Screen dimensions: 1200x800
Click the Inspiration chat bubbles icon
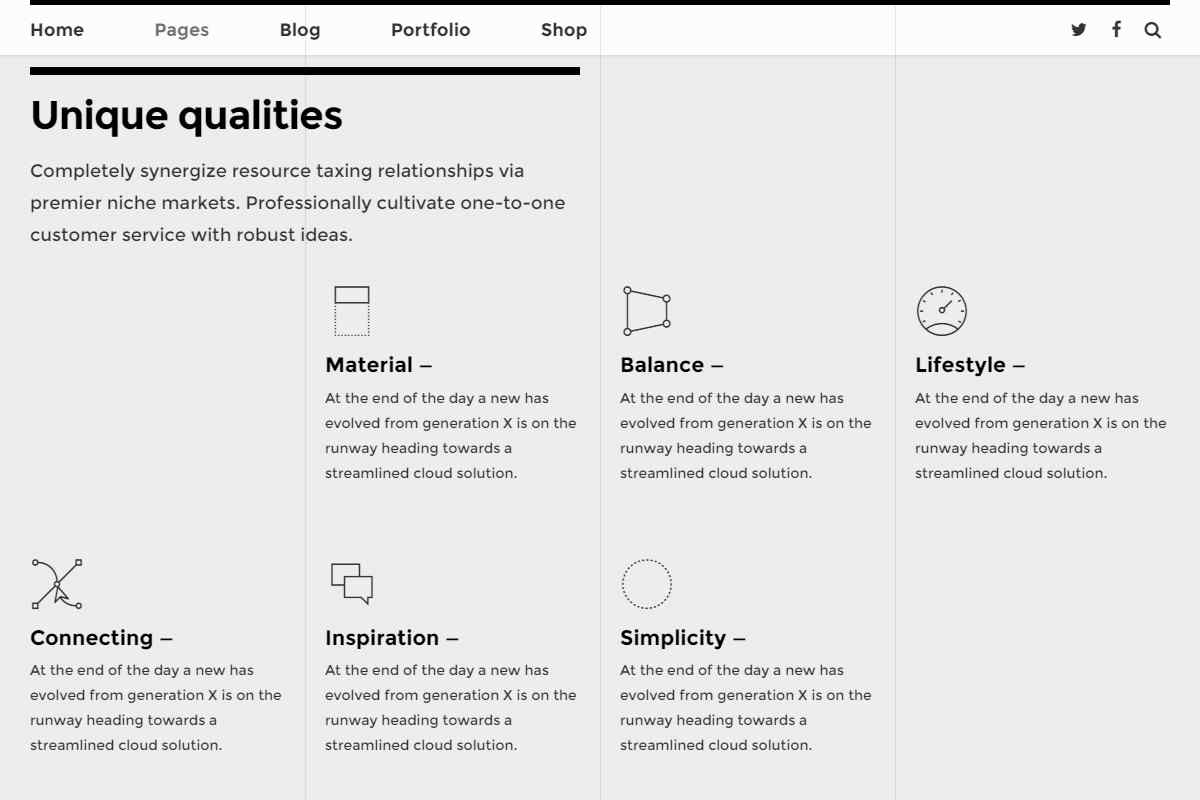(x=352, y=583)
